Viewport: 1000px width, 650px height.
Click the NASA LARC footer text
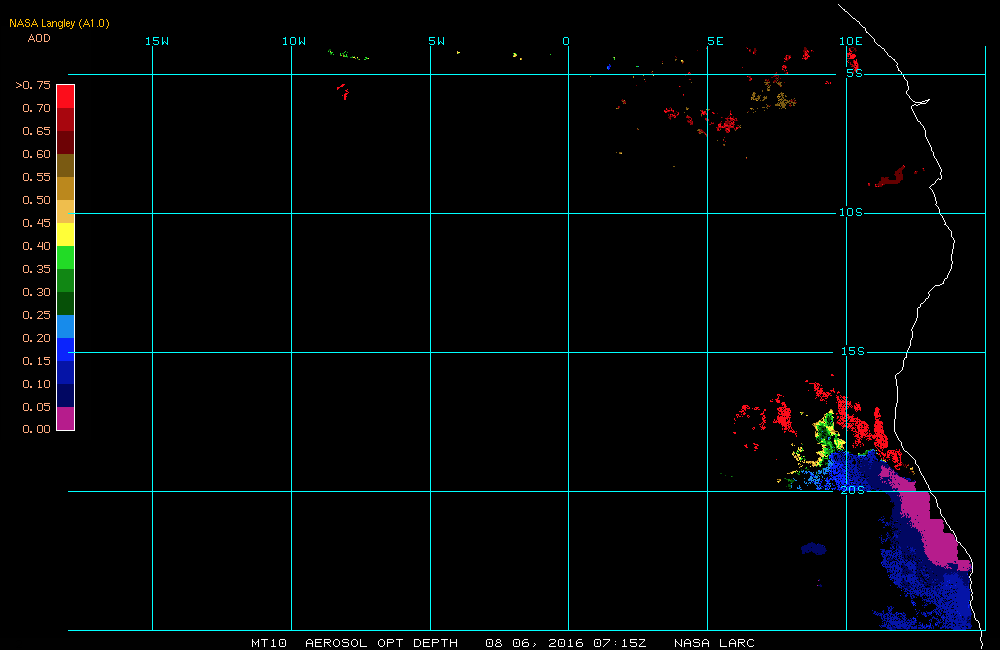click(714, 642)
